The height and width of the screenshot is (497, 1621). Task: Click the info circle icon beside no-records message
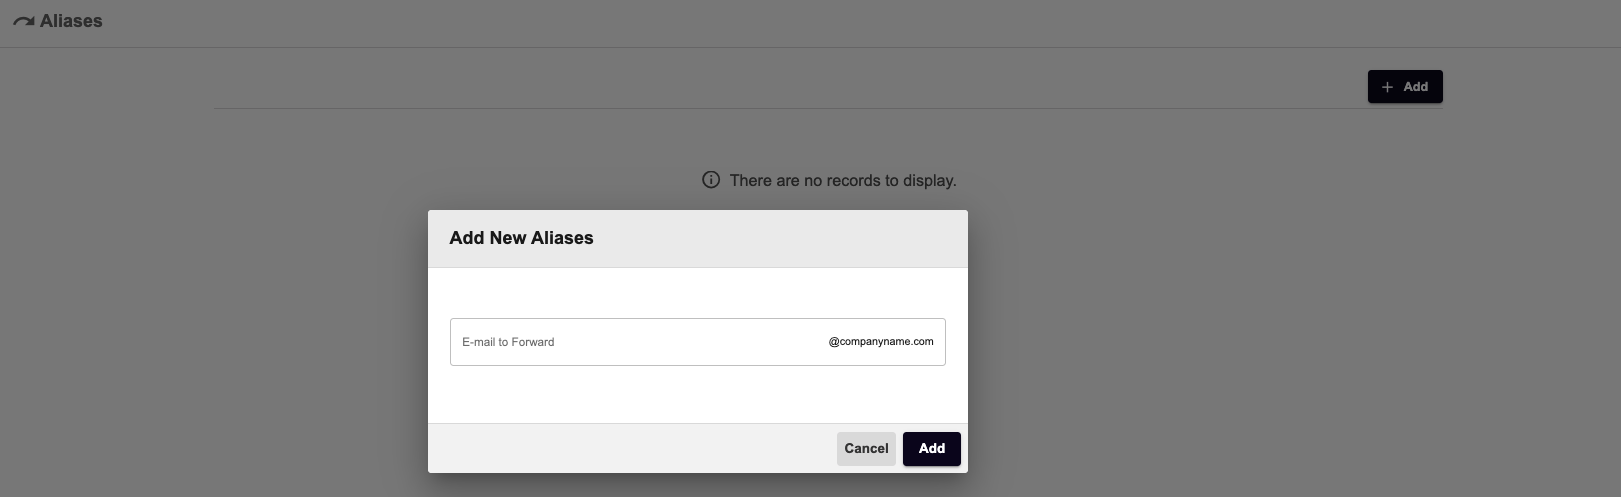[711, 180]
